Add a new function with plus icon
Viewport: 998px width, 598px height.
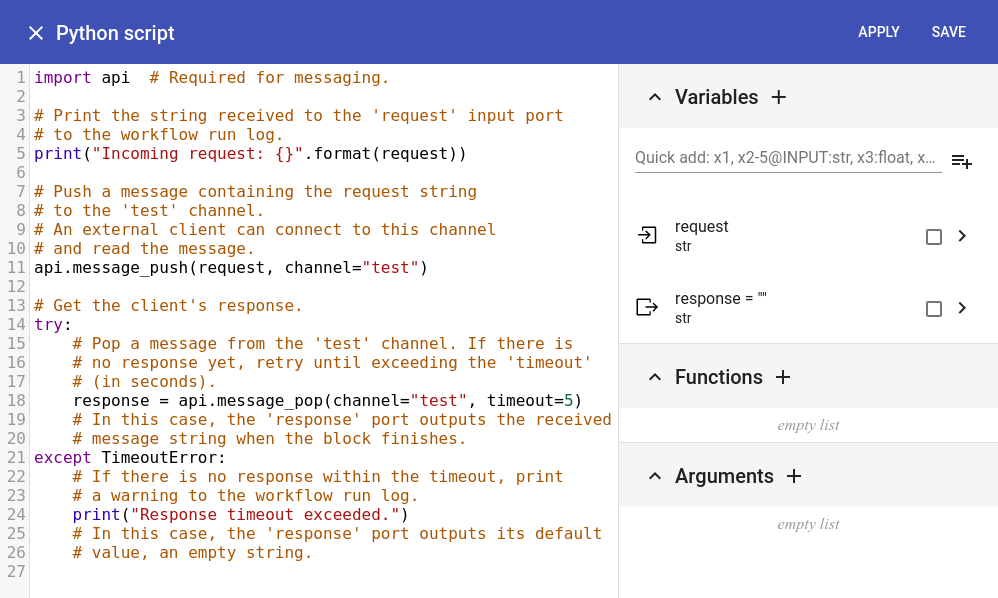click(783, 377)
